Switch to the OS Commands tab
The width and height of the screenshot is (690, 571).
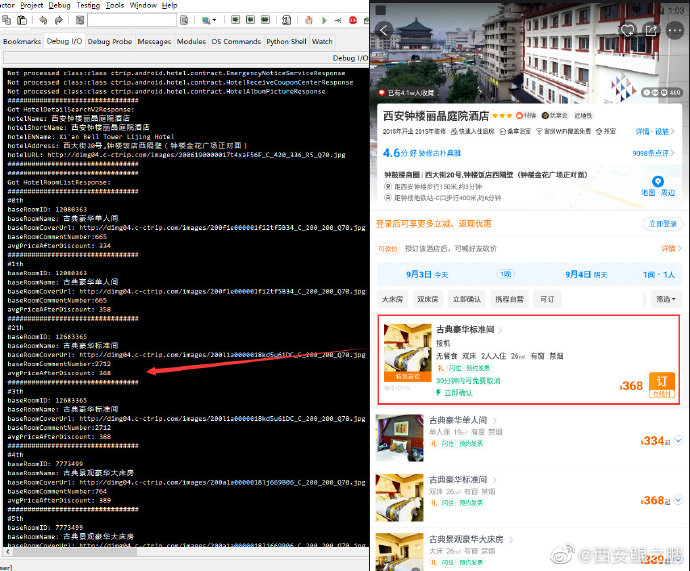click(236, 41)
